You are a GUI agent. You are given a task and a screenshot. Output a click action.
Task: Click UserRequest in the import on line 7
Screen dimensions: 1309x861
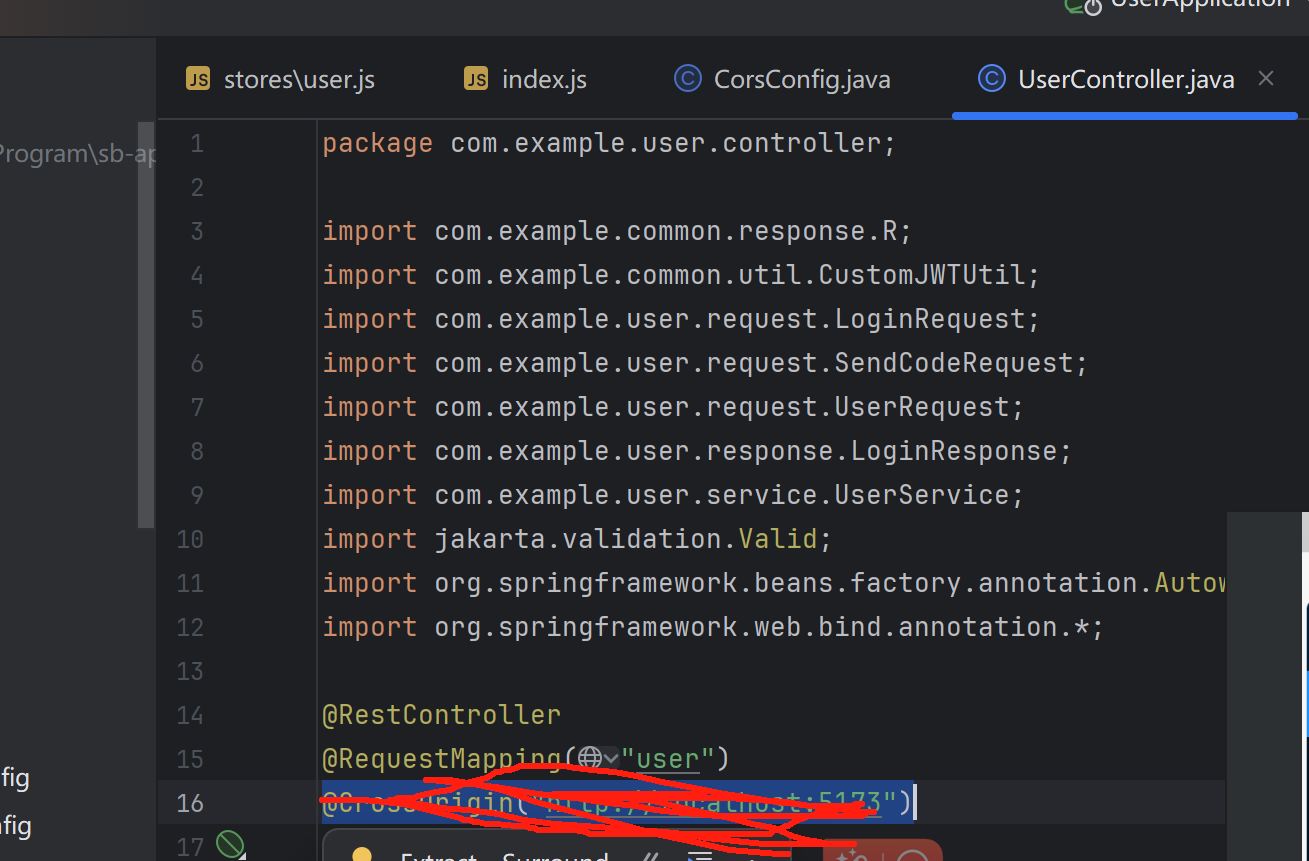922,407
